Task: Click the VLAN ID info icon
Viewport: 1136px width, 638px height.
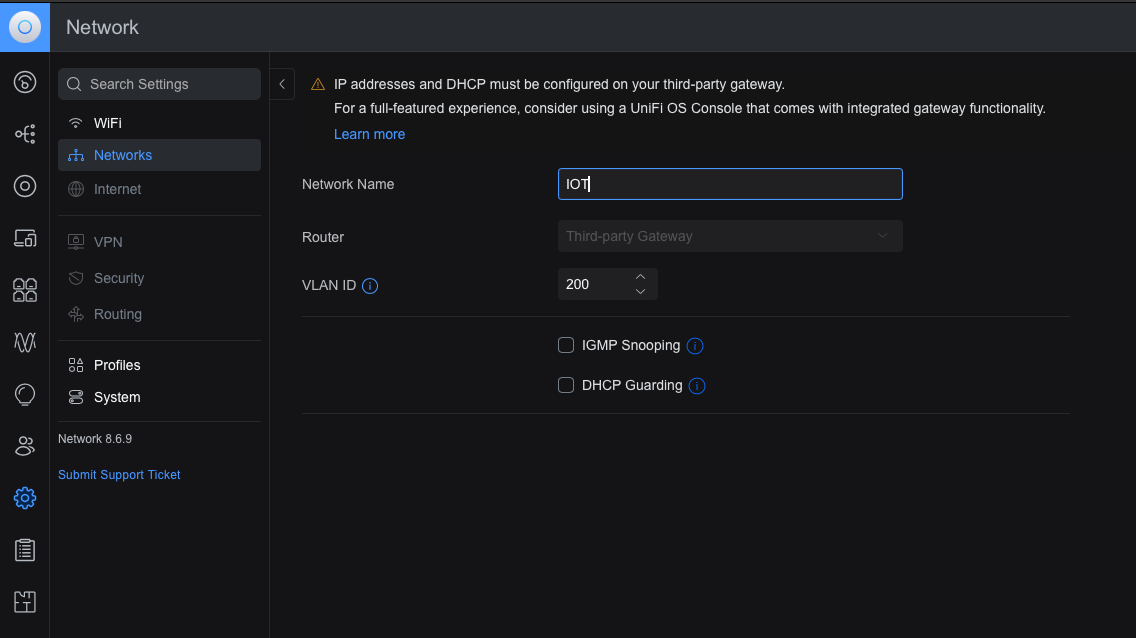Action: click(369, 285)
